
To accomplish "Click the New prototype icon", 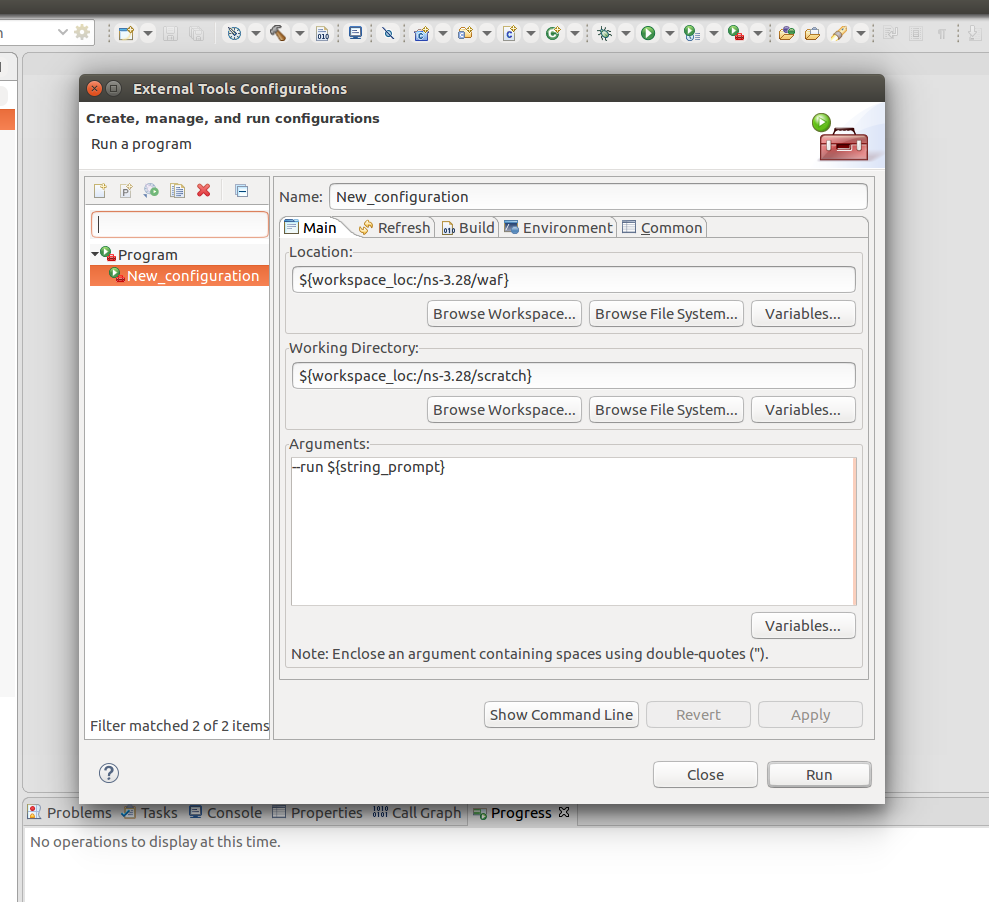I will point(126,191).
